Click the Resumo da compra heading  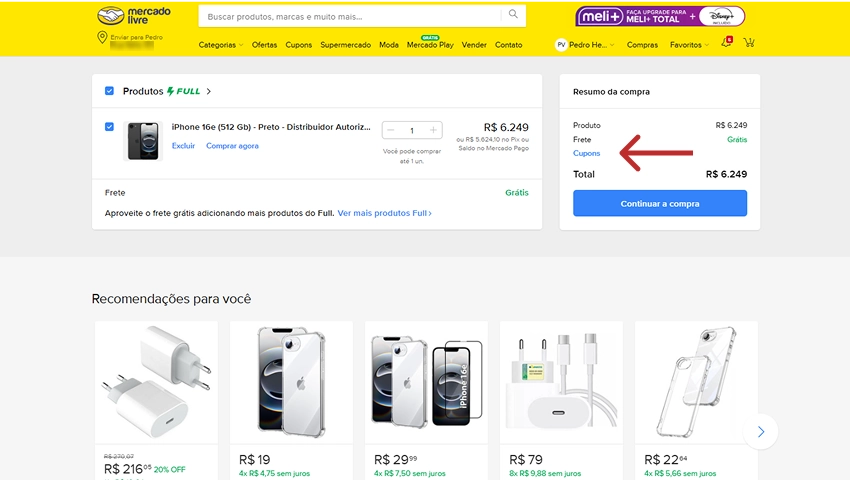tap(611, 92)
